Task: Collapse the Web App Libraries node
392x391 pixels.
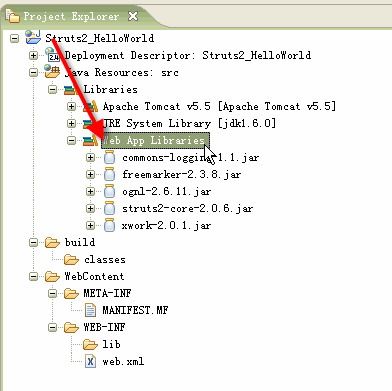Action: [71, 140]
